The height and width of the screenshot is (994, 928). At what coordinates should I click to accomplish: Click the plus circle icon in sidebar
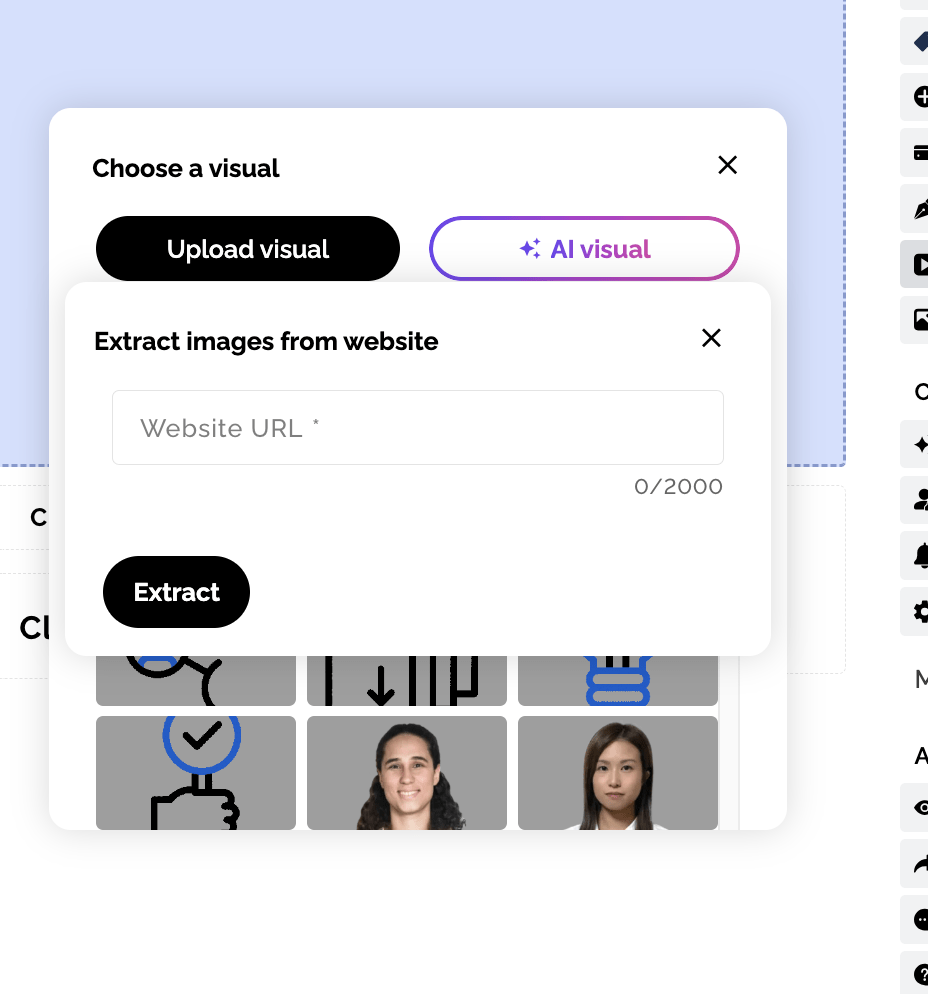coord(918,97)
